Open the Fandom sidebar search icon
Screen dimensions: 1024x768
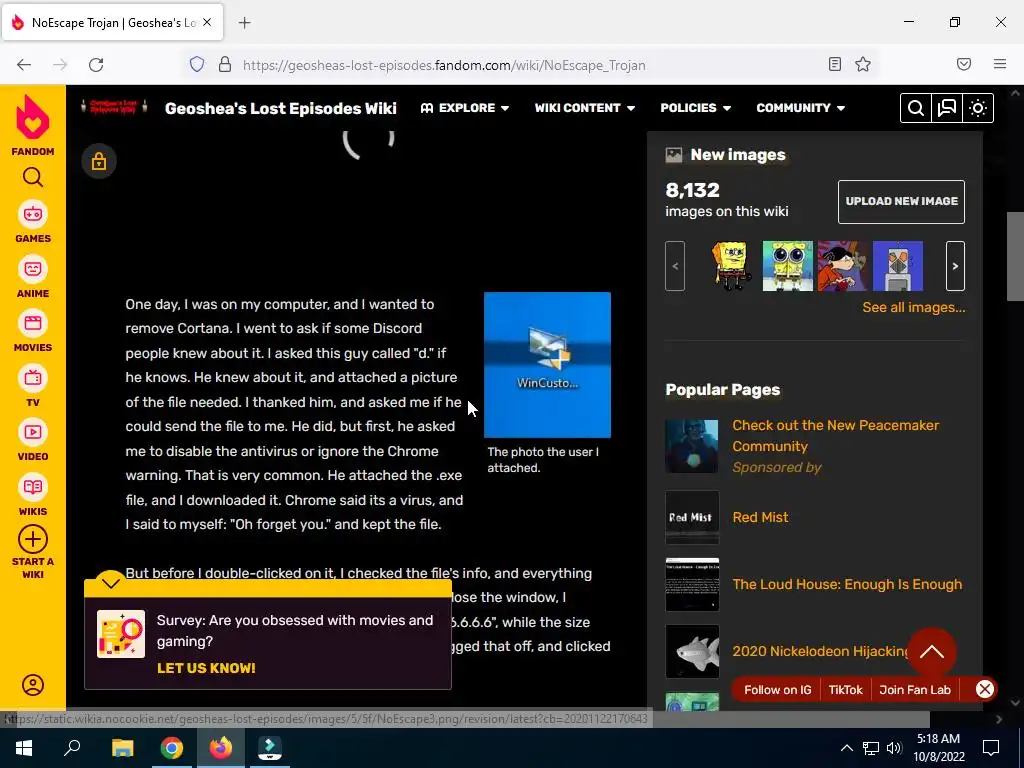pos(33,177)
